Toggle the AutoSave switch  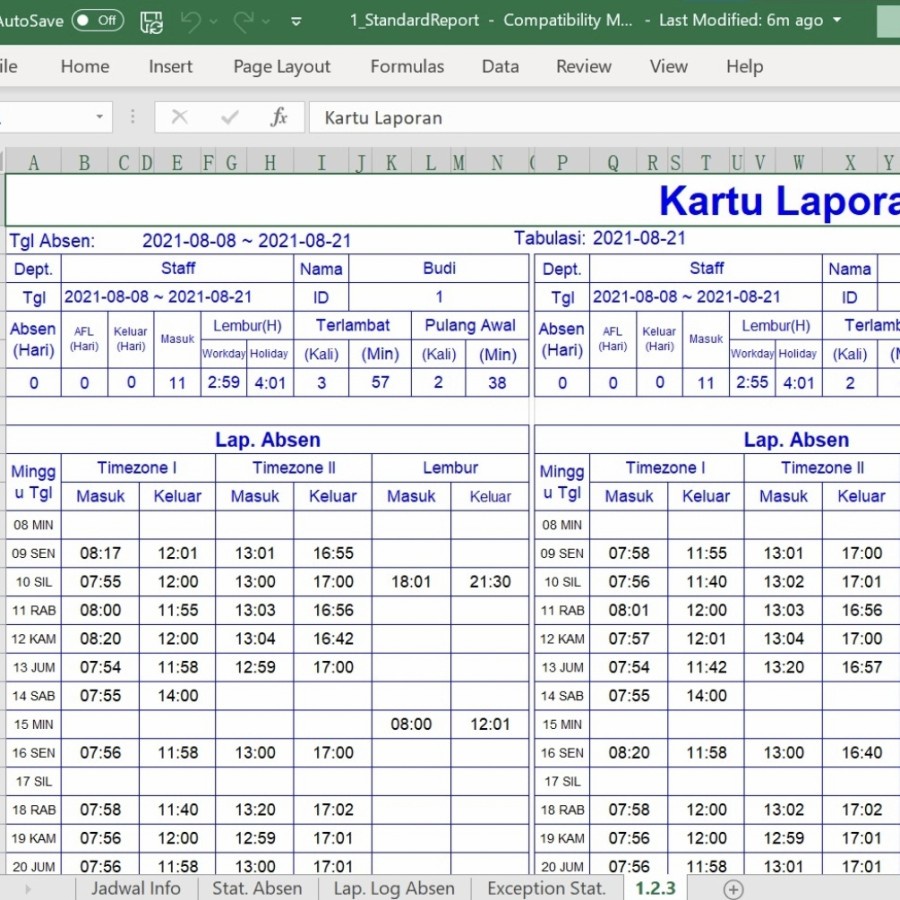[97, 20]
